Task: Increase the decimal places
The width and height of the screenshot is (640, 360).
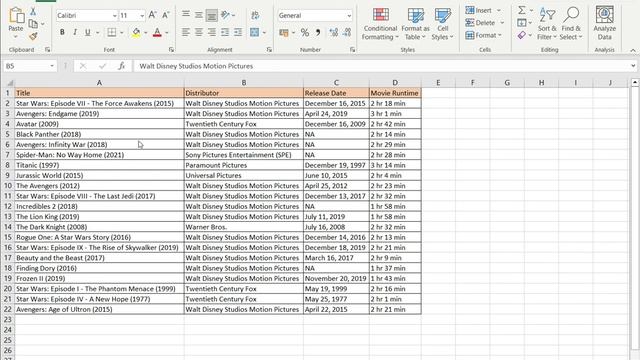Action: coord(333,33)
